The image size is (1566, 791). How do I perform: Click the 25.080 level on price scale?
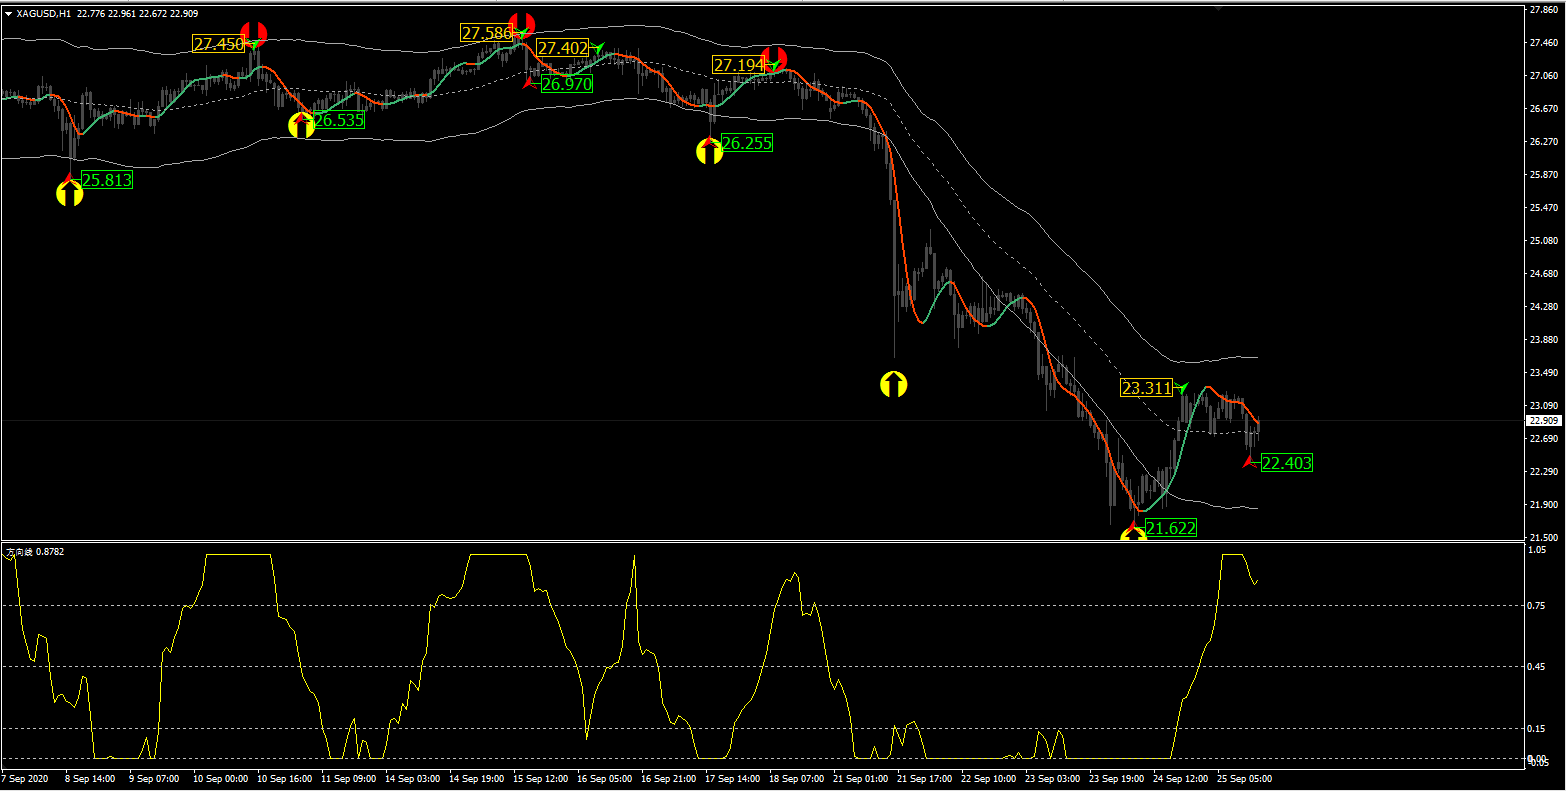(x=1544, y=241)
